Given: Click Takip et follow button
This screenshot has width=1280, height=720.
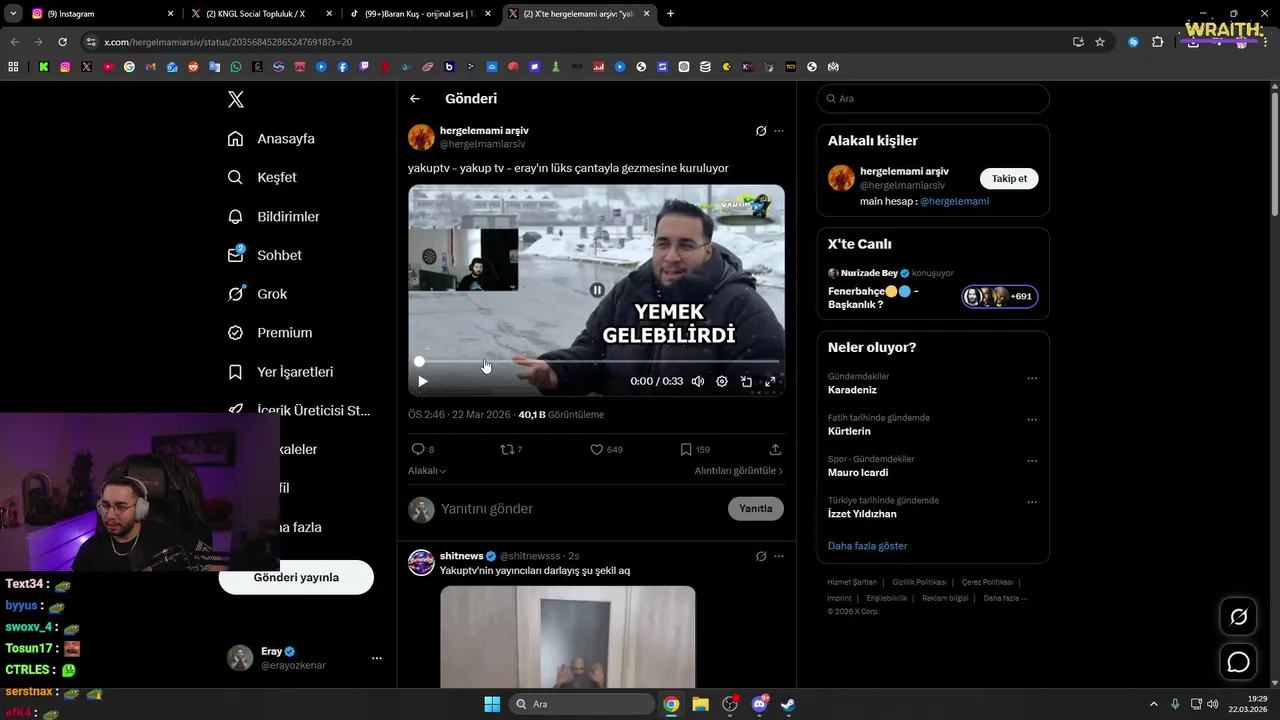Looking at the screenshot, I should click(1009, 179).
